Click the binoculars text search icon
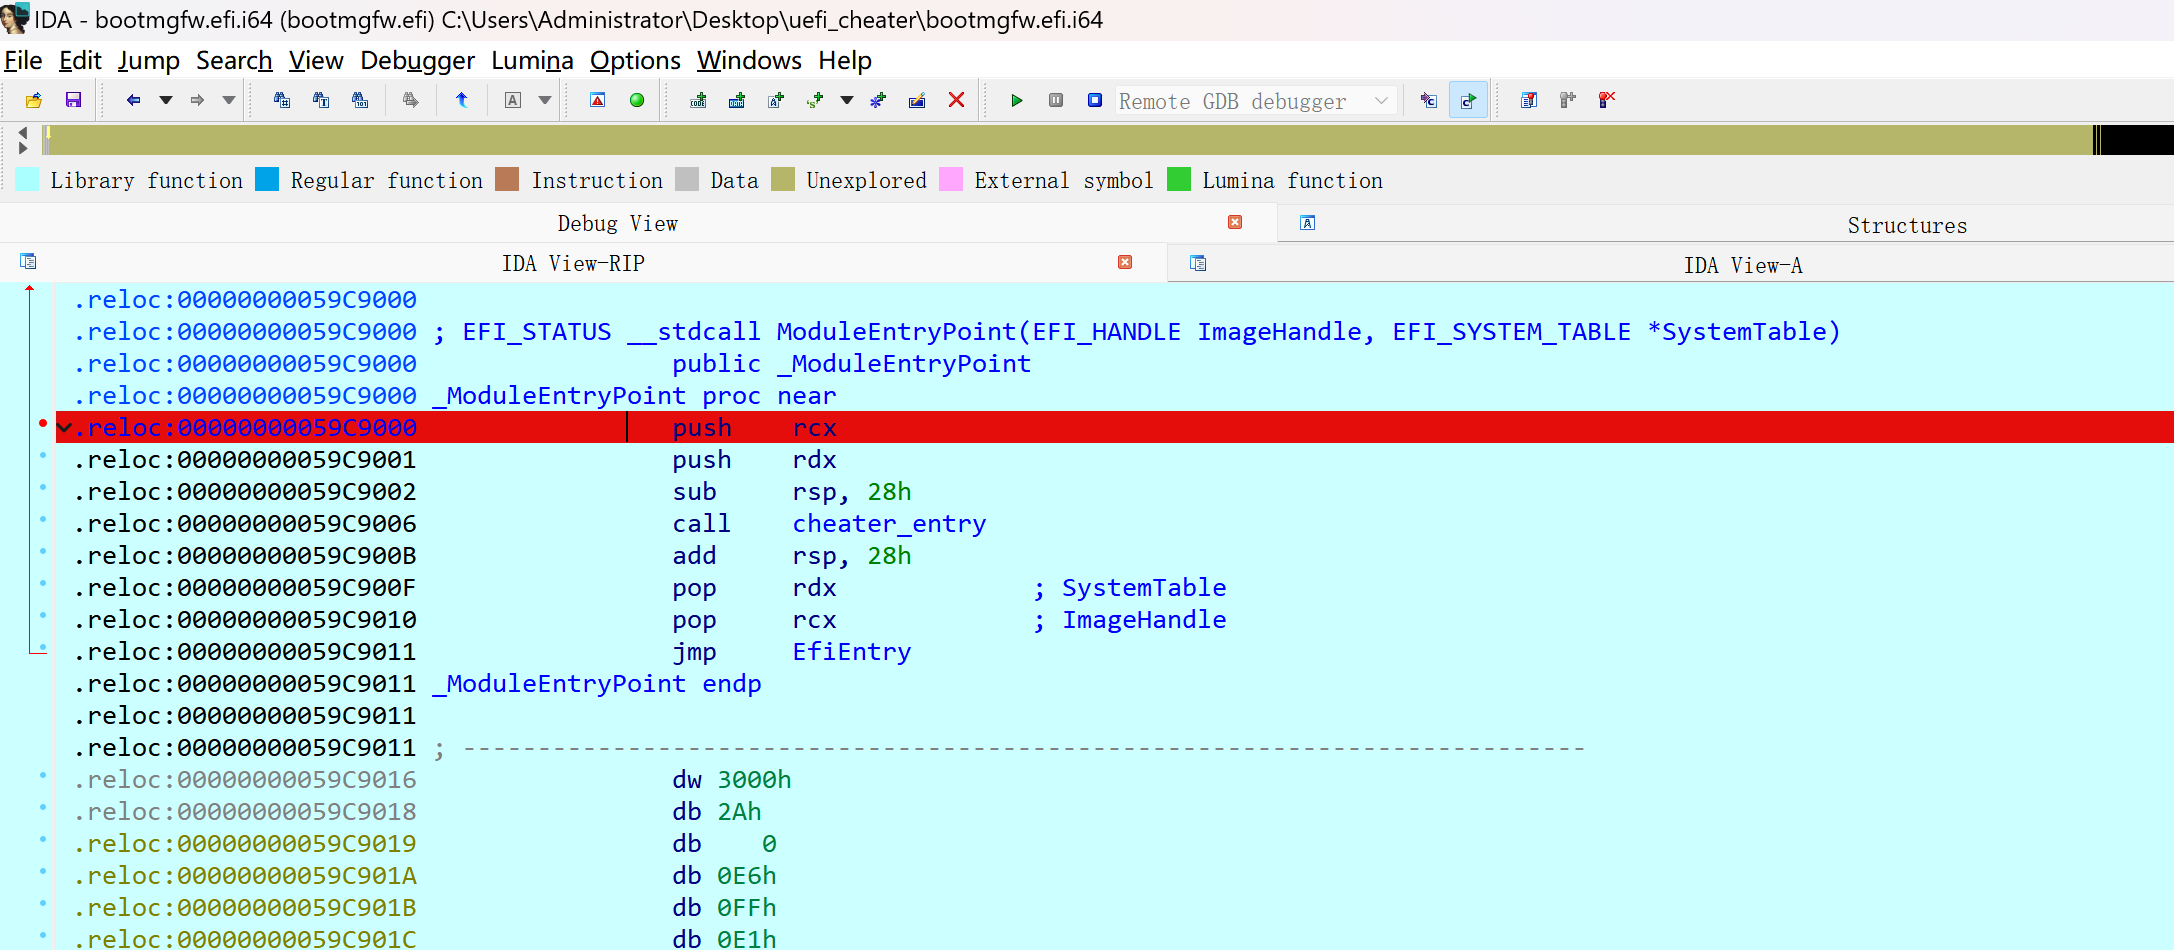This screenshot has height=950, width=2174. [321, 100]
